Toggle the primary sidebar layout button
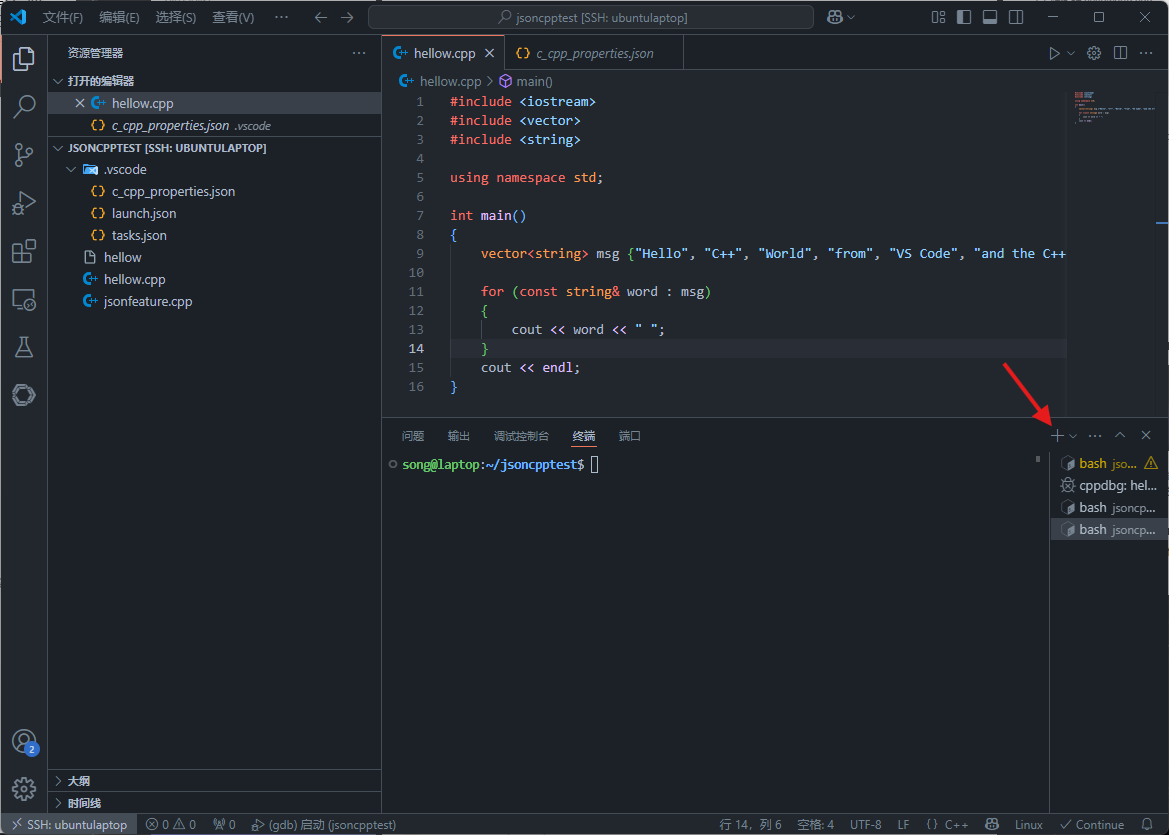 click(x=964, y=17)
